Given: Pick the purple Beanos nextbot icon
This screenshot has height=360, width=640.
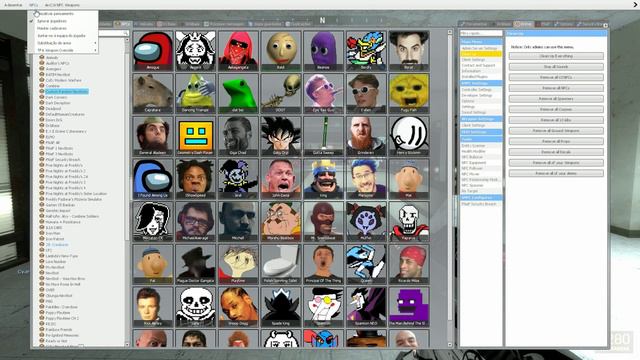Looking at the screenshot, I should [323, 51].
